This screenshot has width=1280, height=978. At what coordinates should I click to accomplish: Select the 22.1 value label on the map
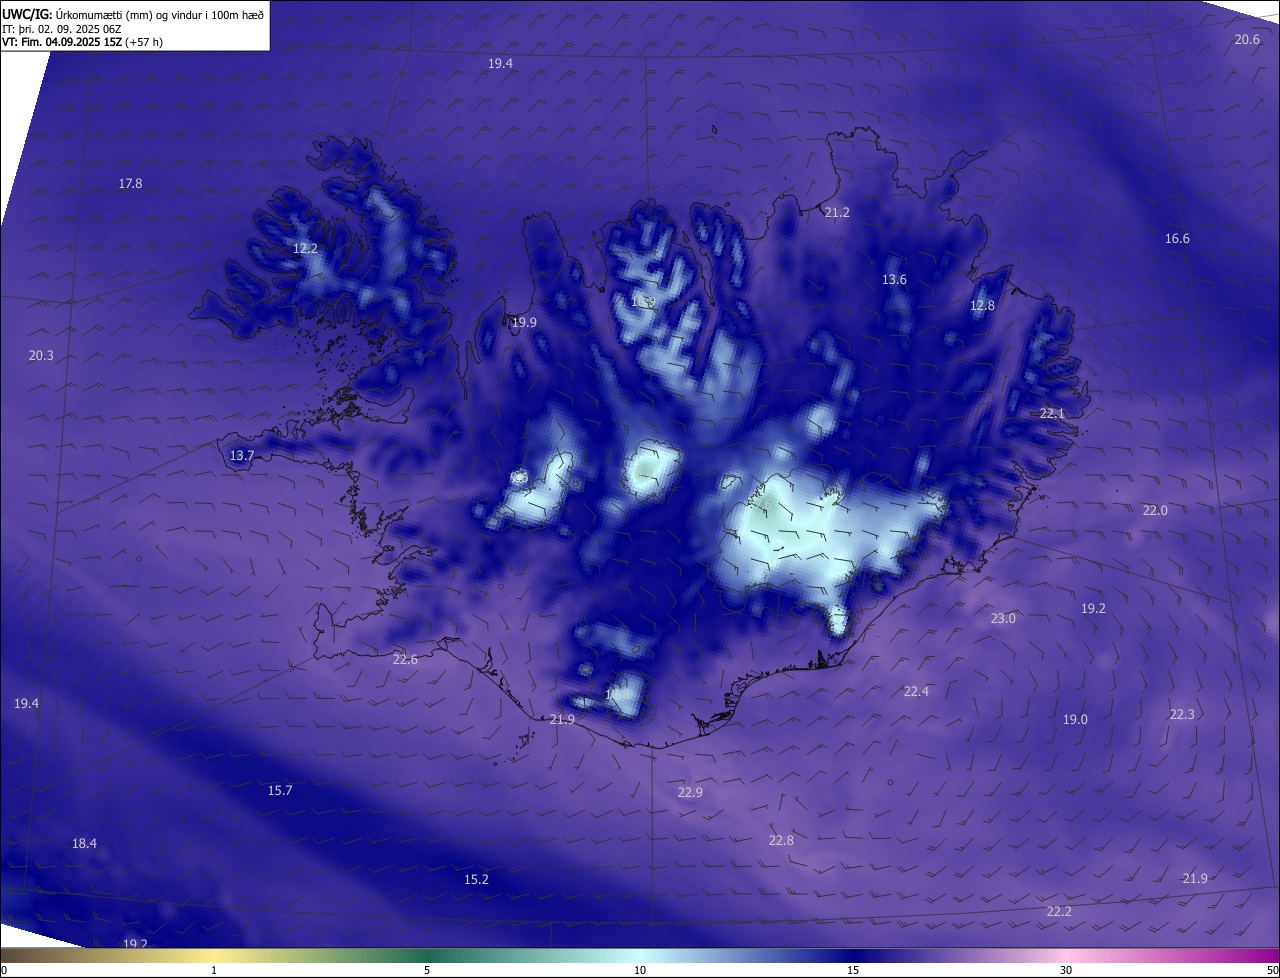coord(1053,414)
